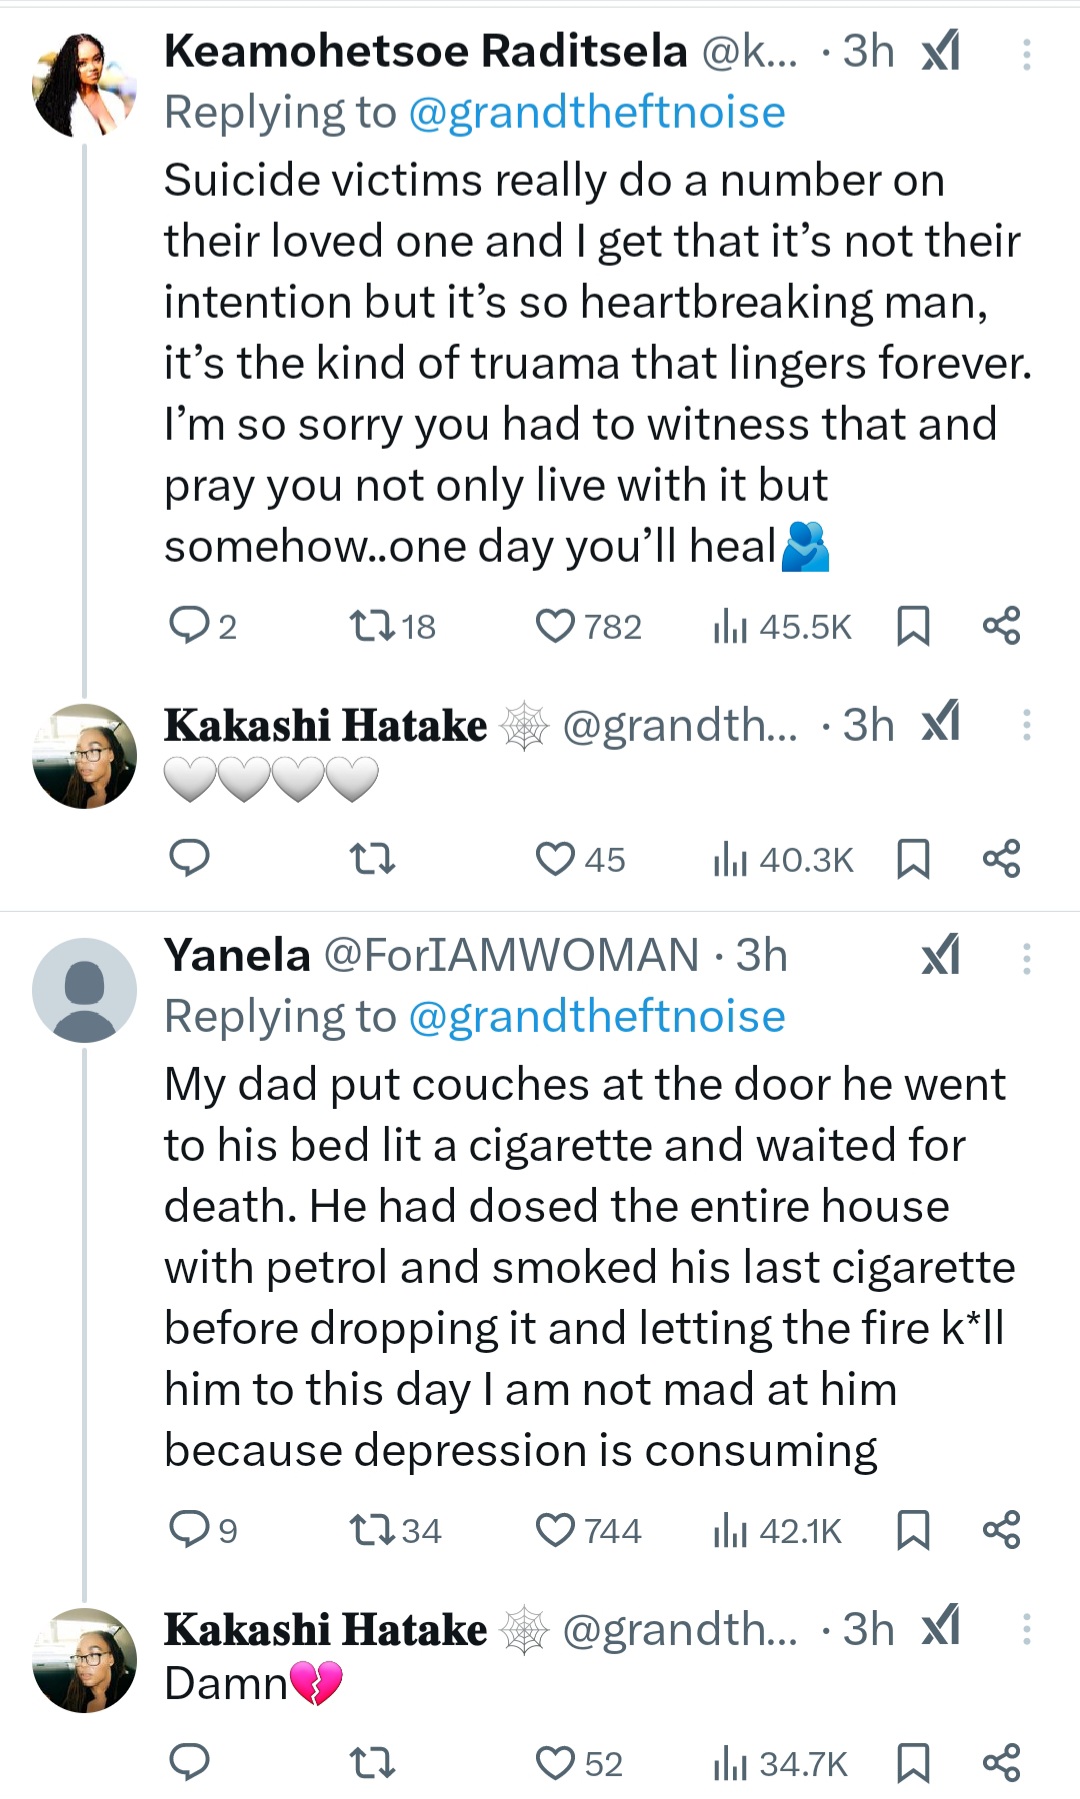Reply to Yanela's tweet with 9 replies
Screen dimensions: 1080x1799
188,1530
